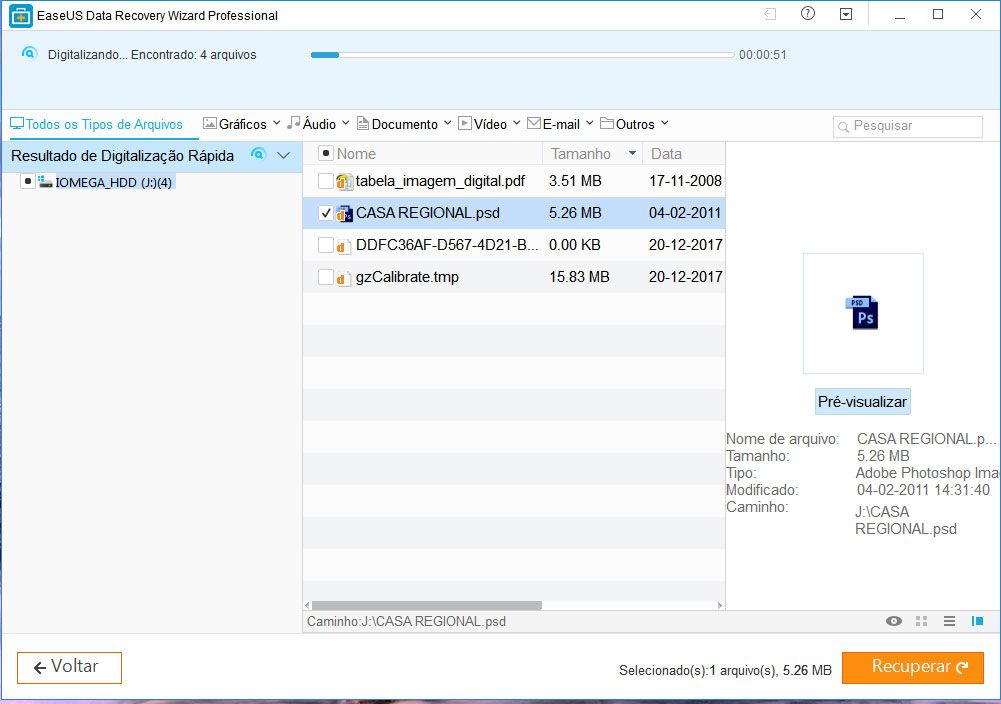Screen dimensions: 1001x704
Task: Click the large PSD file thumbnail
Action: 863,313
